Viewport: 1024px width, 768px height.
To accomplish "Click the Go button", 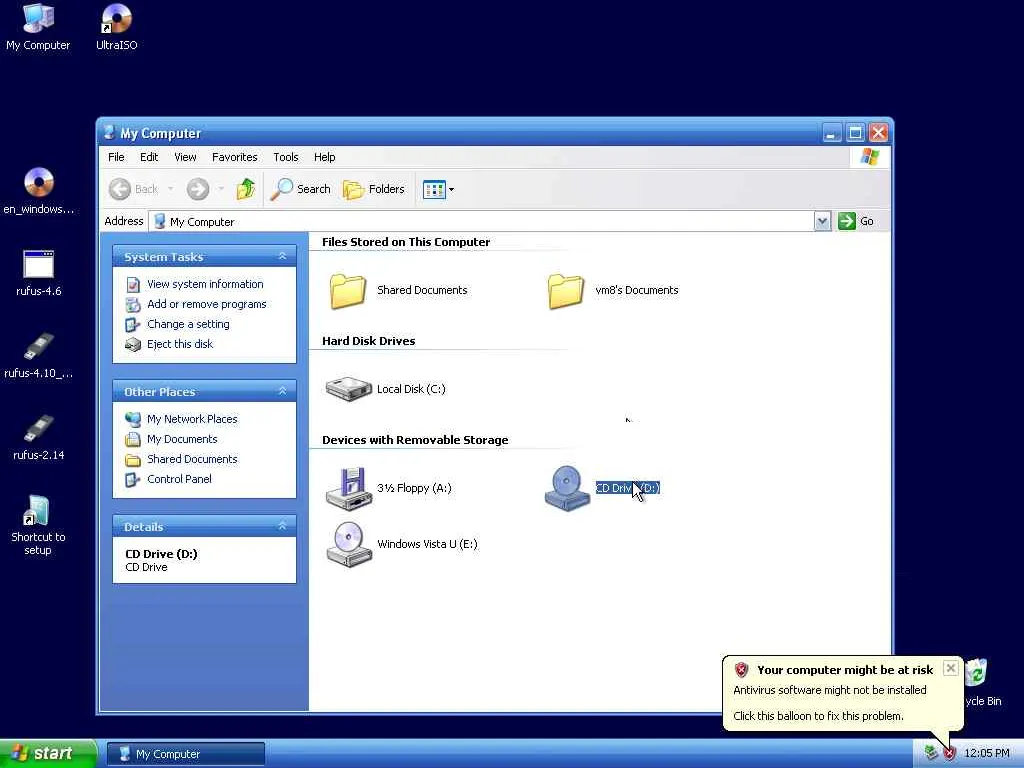I will click(856, 221).
